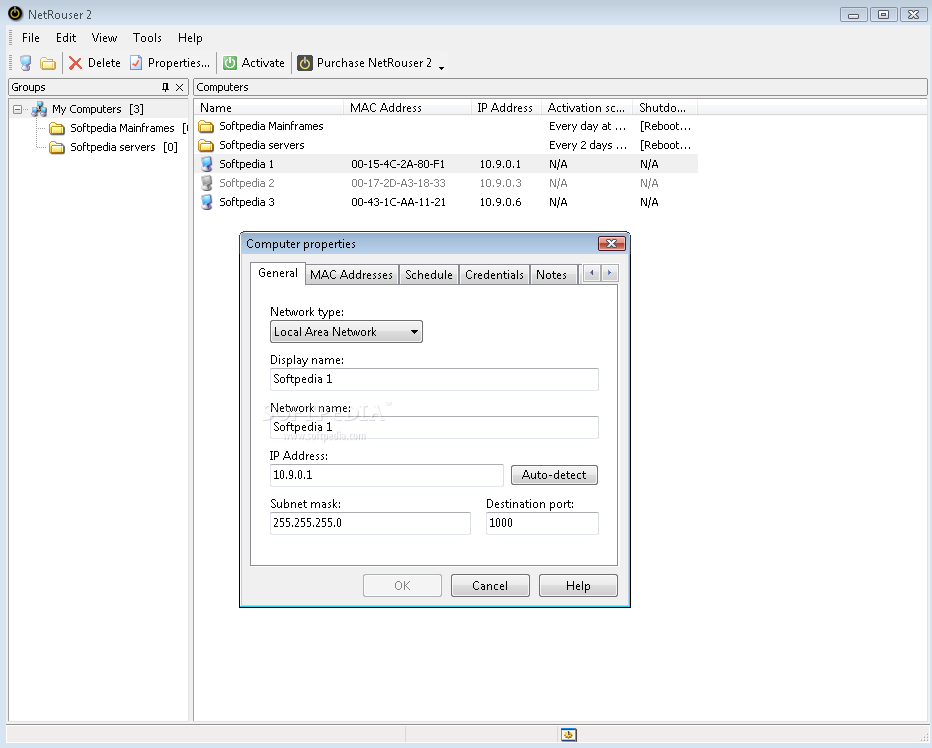The image size is (932, 748).
Task: Click MAC address 00-15-4C-2A-80-F1
Action: tap(398, 164)
